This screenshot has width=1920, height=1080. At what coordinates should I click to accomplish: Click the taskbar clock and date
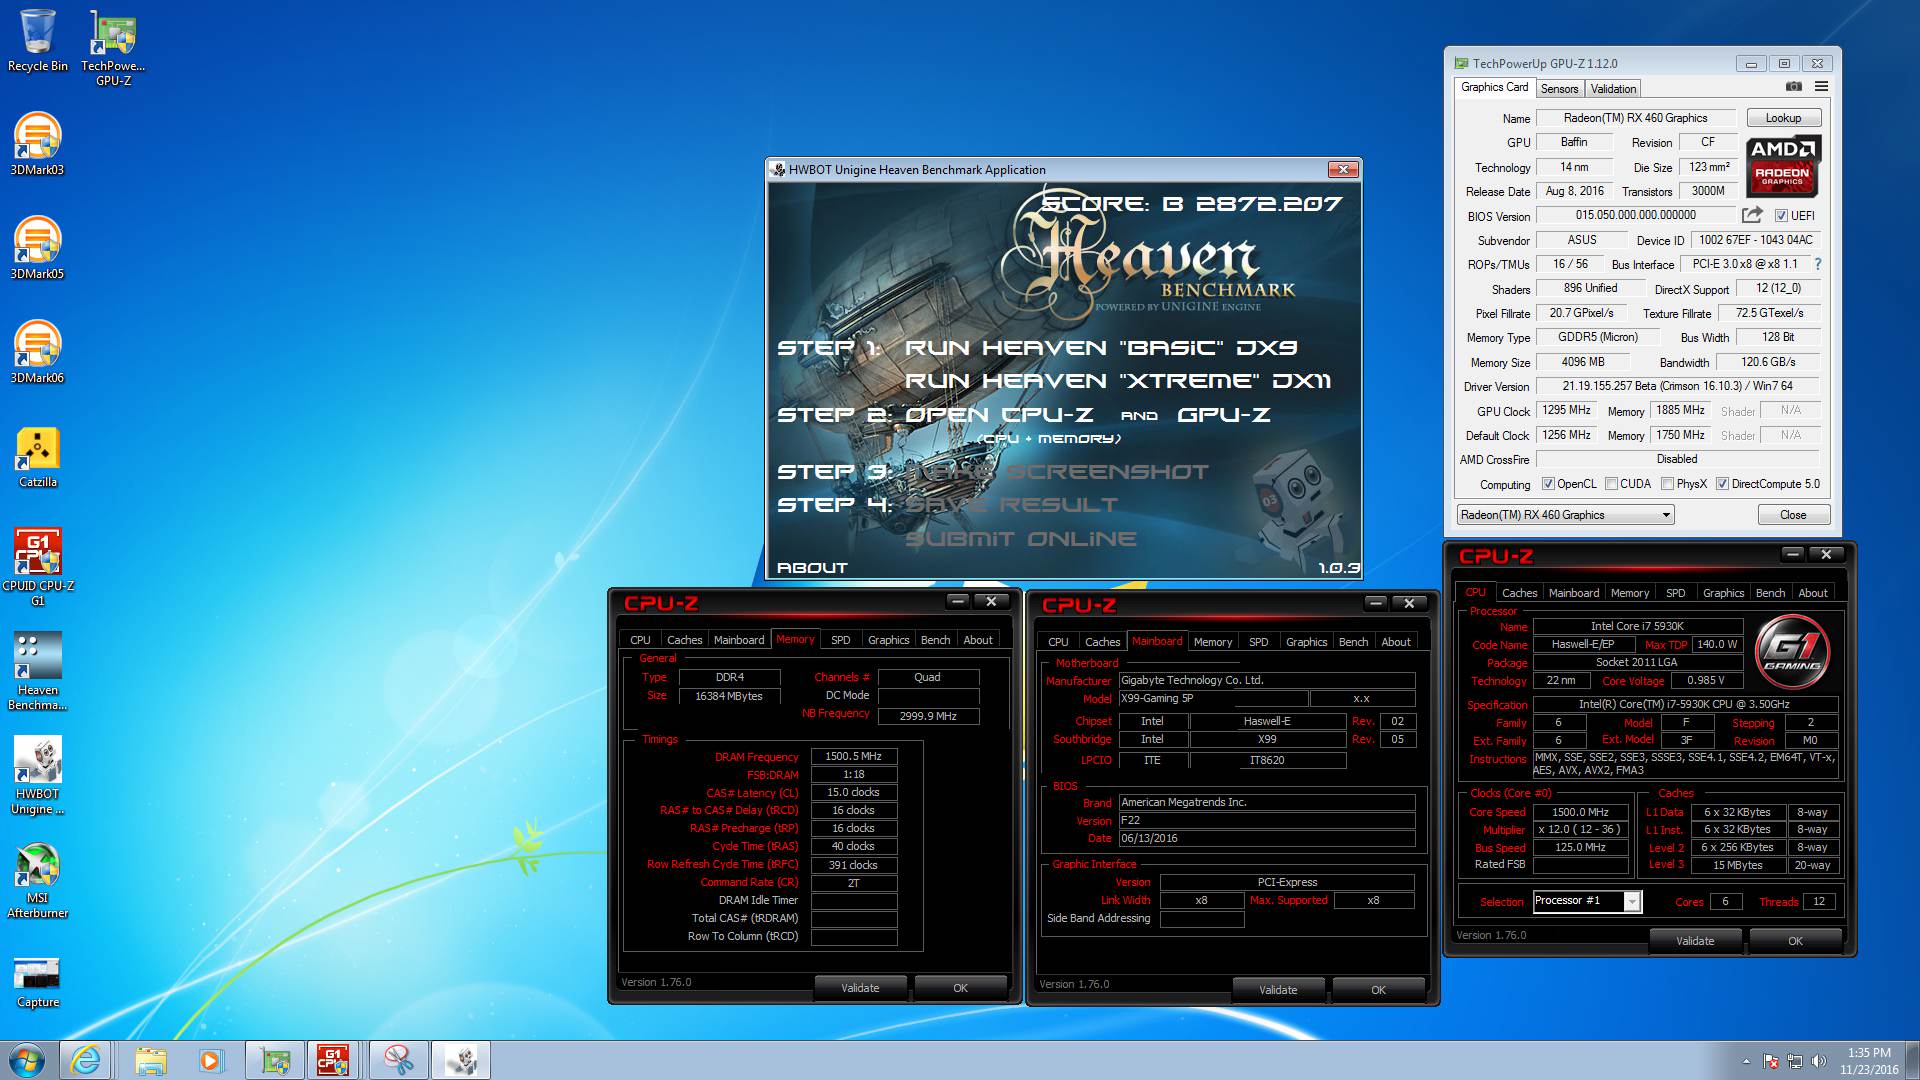coord(1868,1061)
